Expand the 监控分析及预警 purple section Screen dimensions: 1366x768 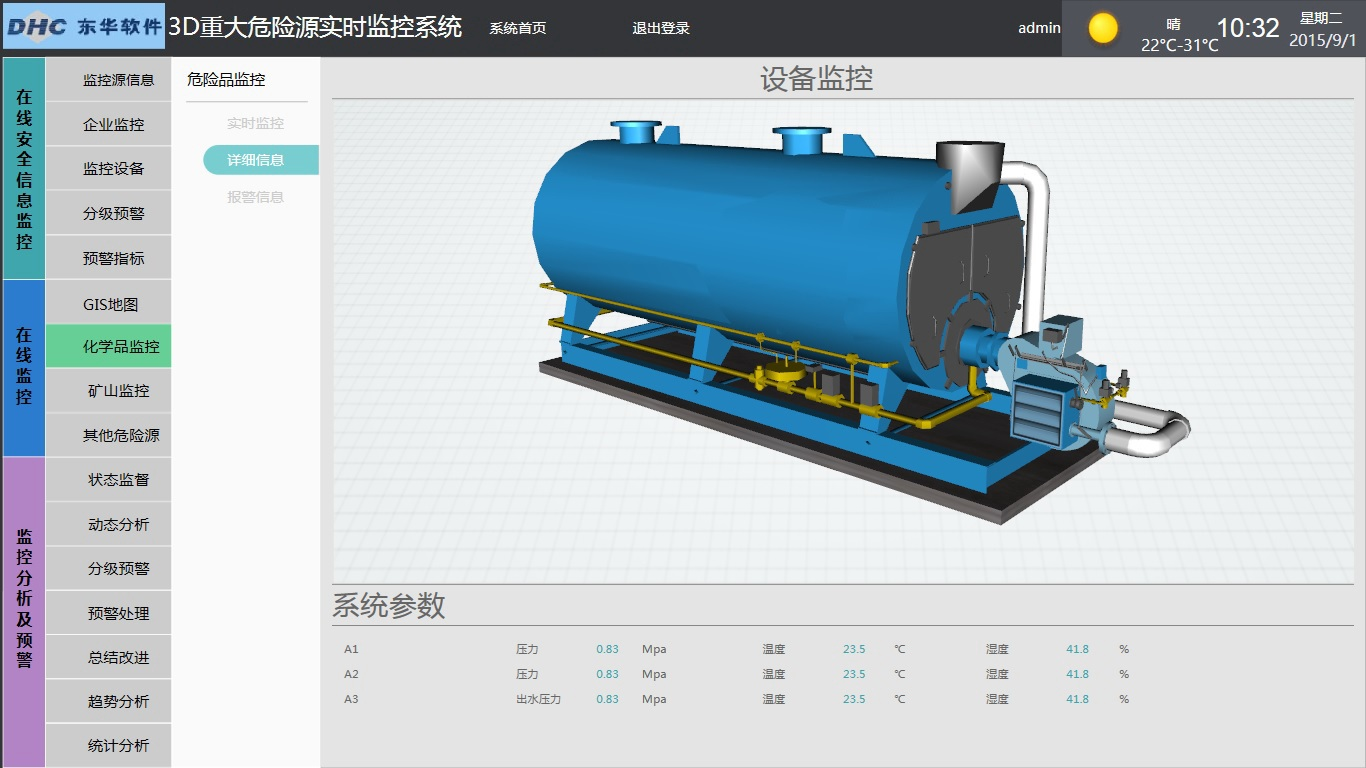click(24, 611)
